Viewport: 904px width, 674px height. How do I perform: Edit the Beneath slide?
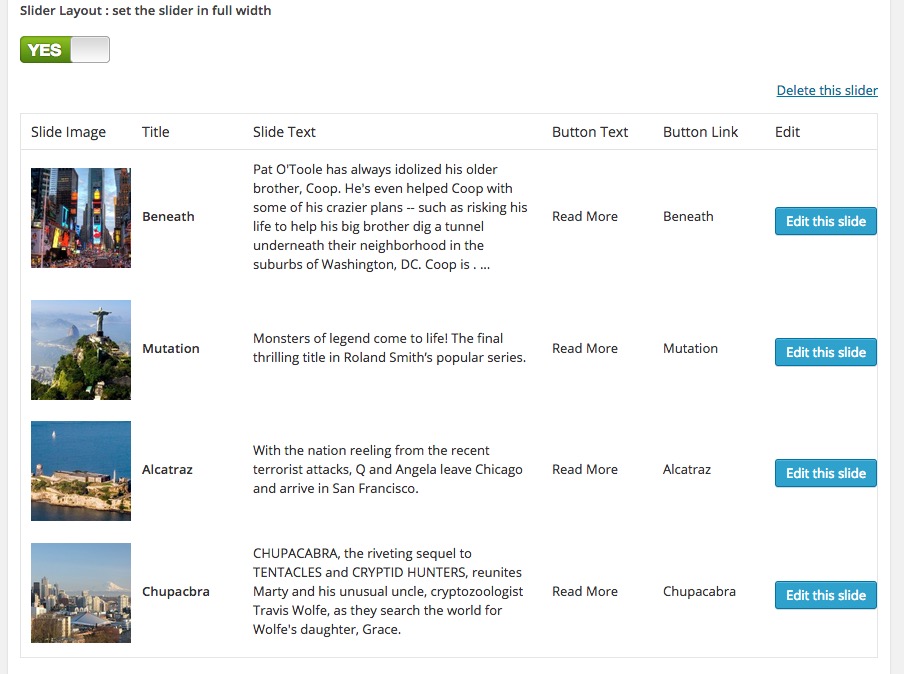(825, 221)
